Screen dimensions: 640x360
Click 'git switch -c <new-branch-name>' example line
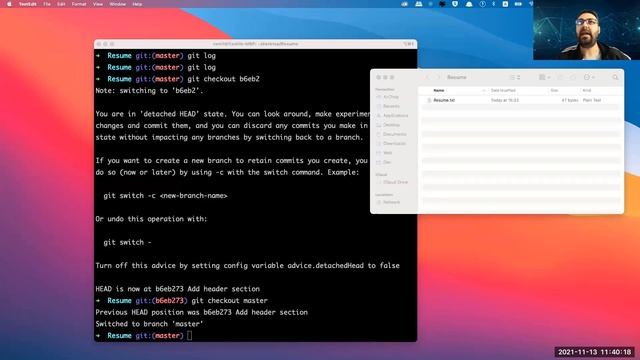pos(165,196)
